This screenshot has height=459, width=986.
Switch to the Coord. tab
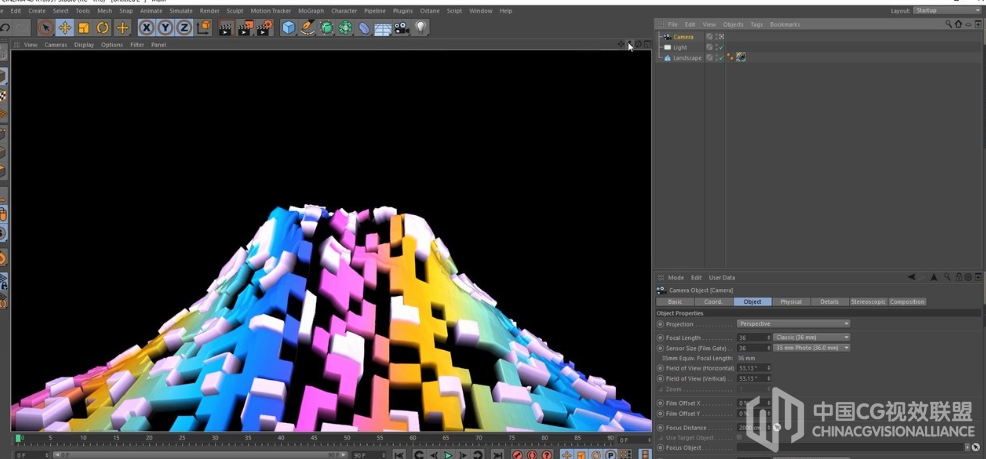coord(714,302)
